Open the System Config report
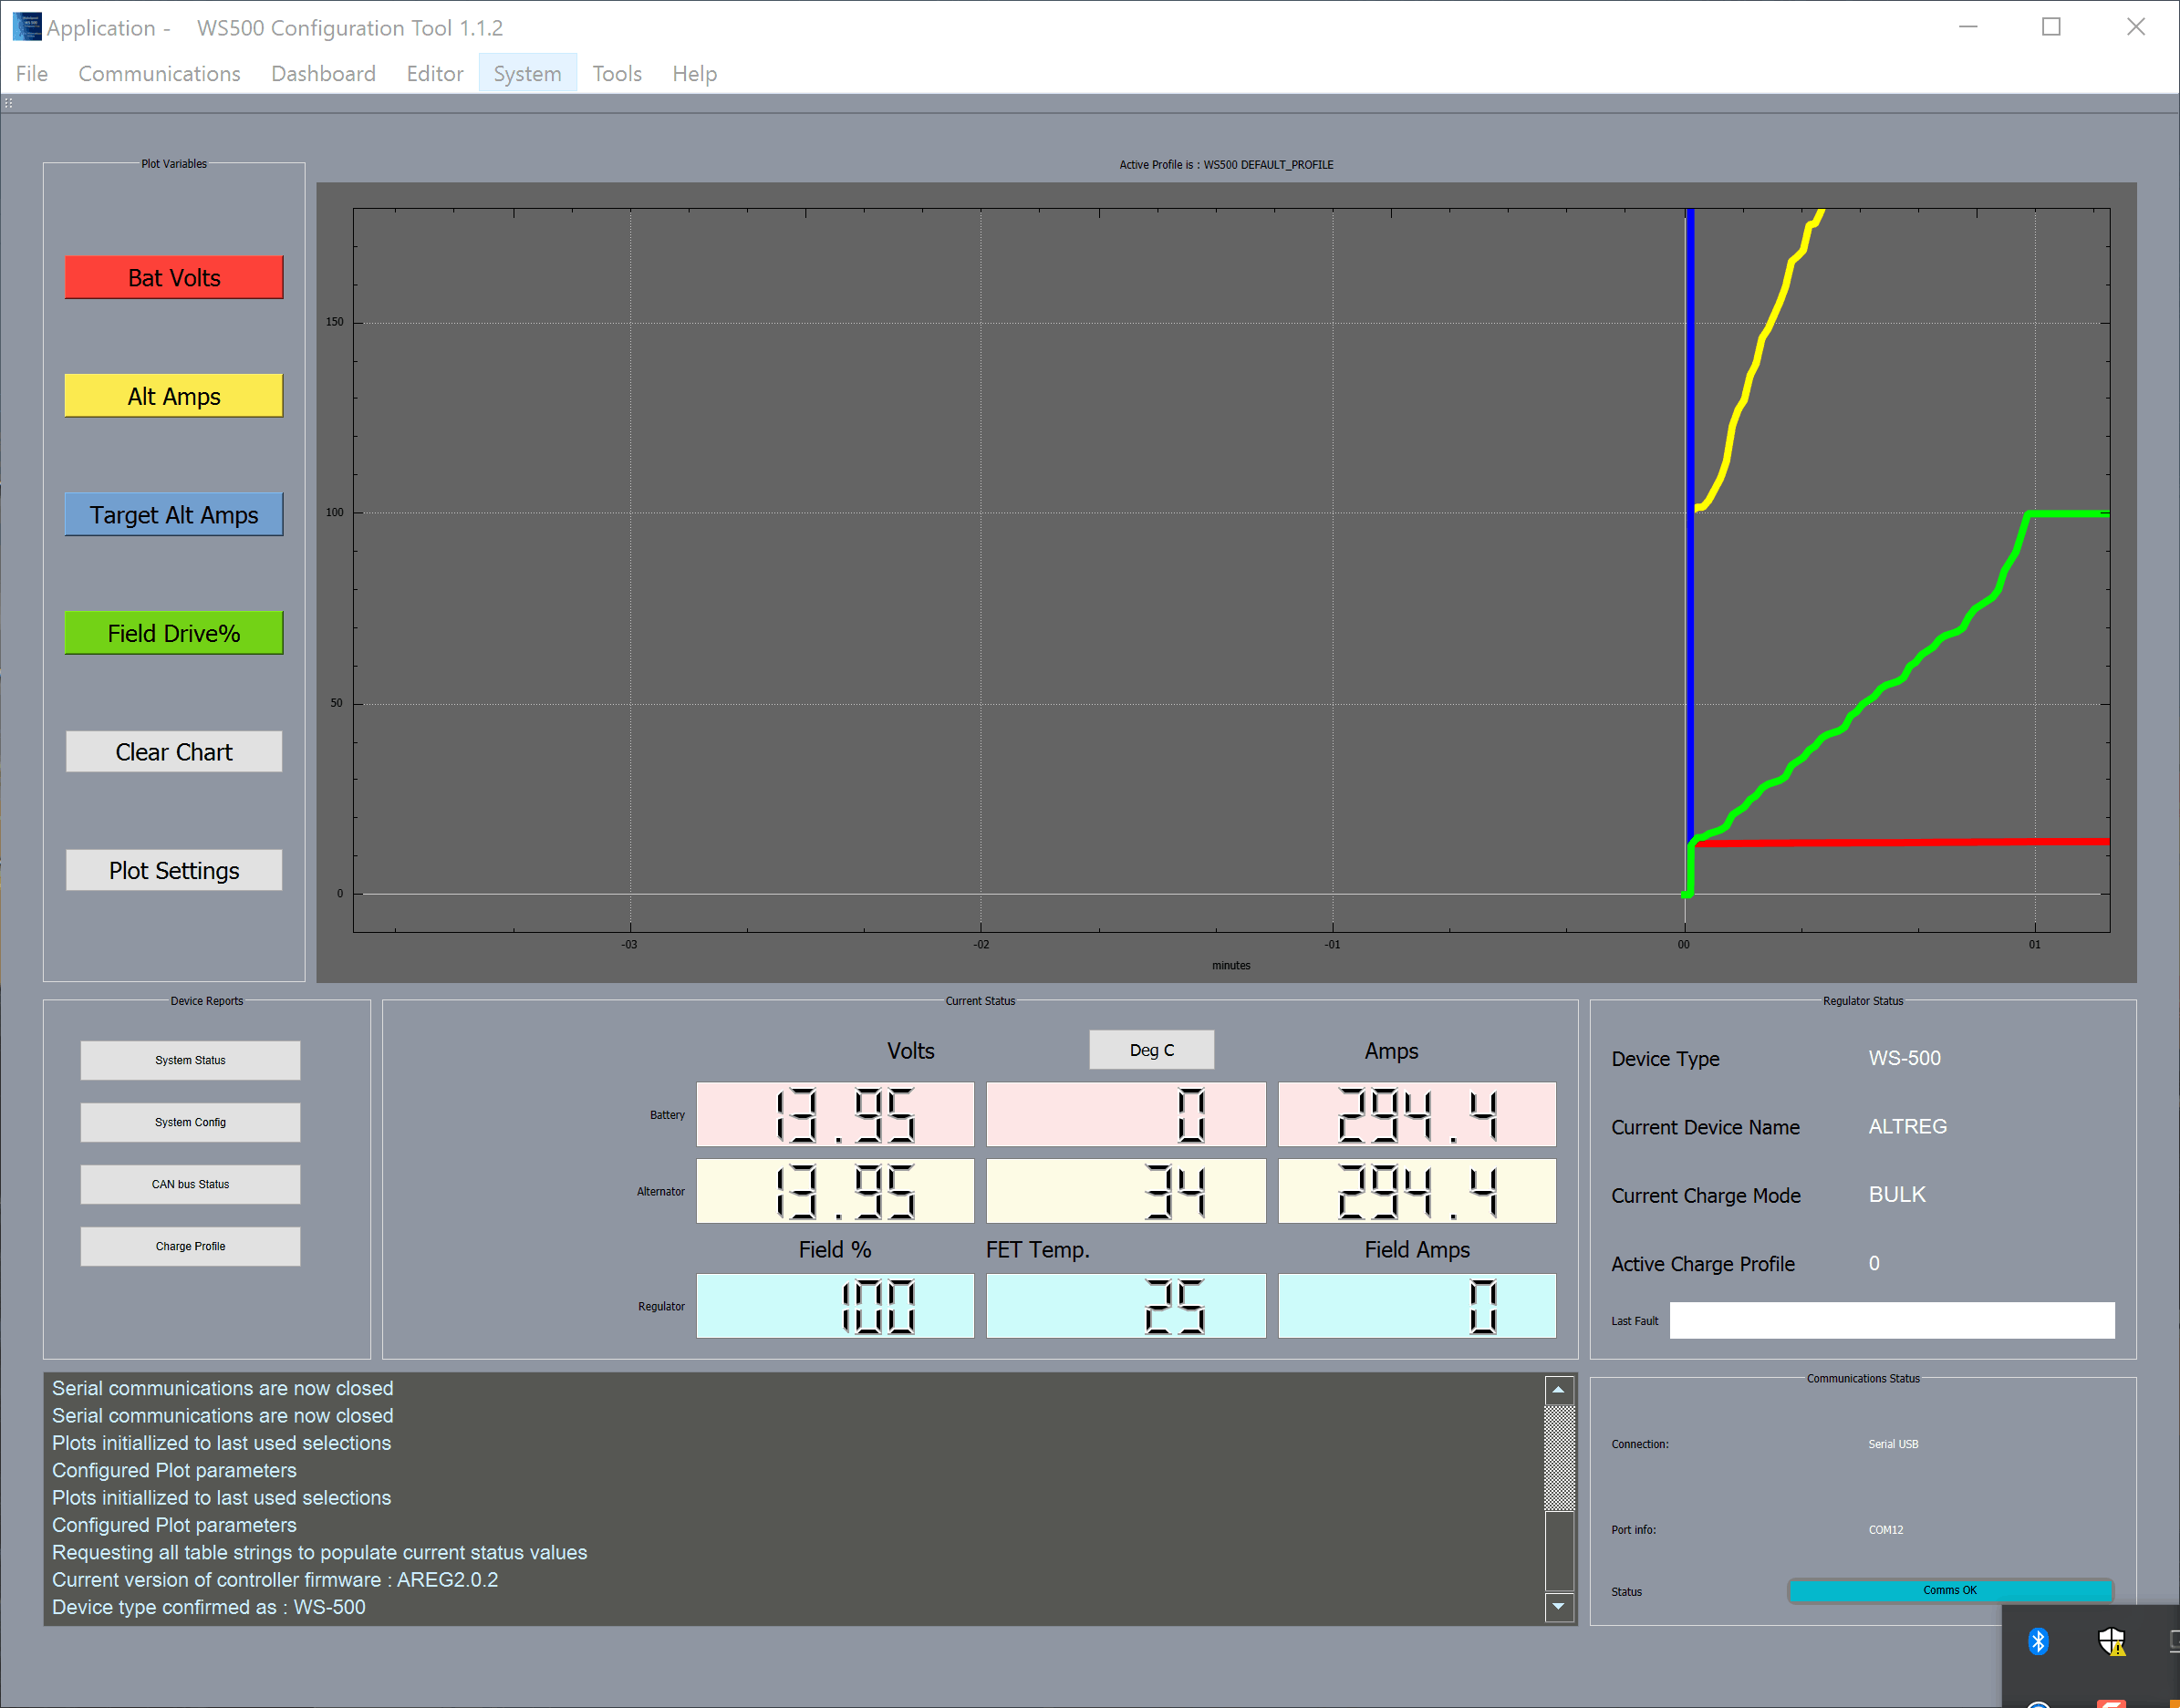 [190, 1122]
